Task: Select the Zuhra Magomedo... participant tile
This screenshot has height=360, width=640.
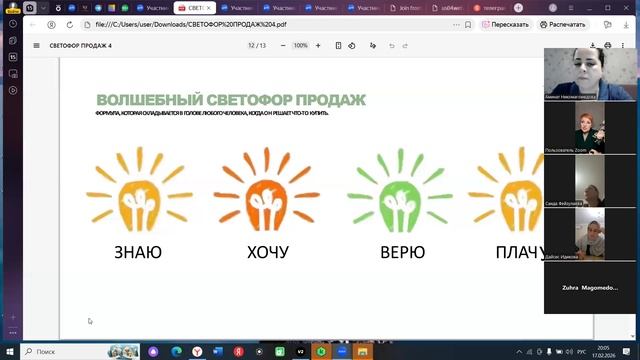Action: pyautogui.click(x=590, y=288)
